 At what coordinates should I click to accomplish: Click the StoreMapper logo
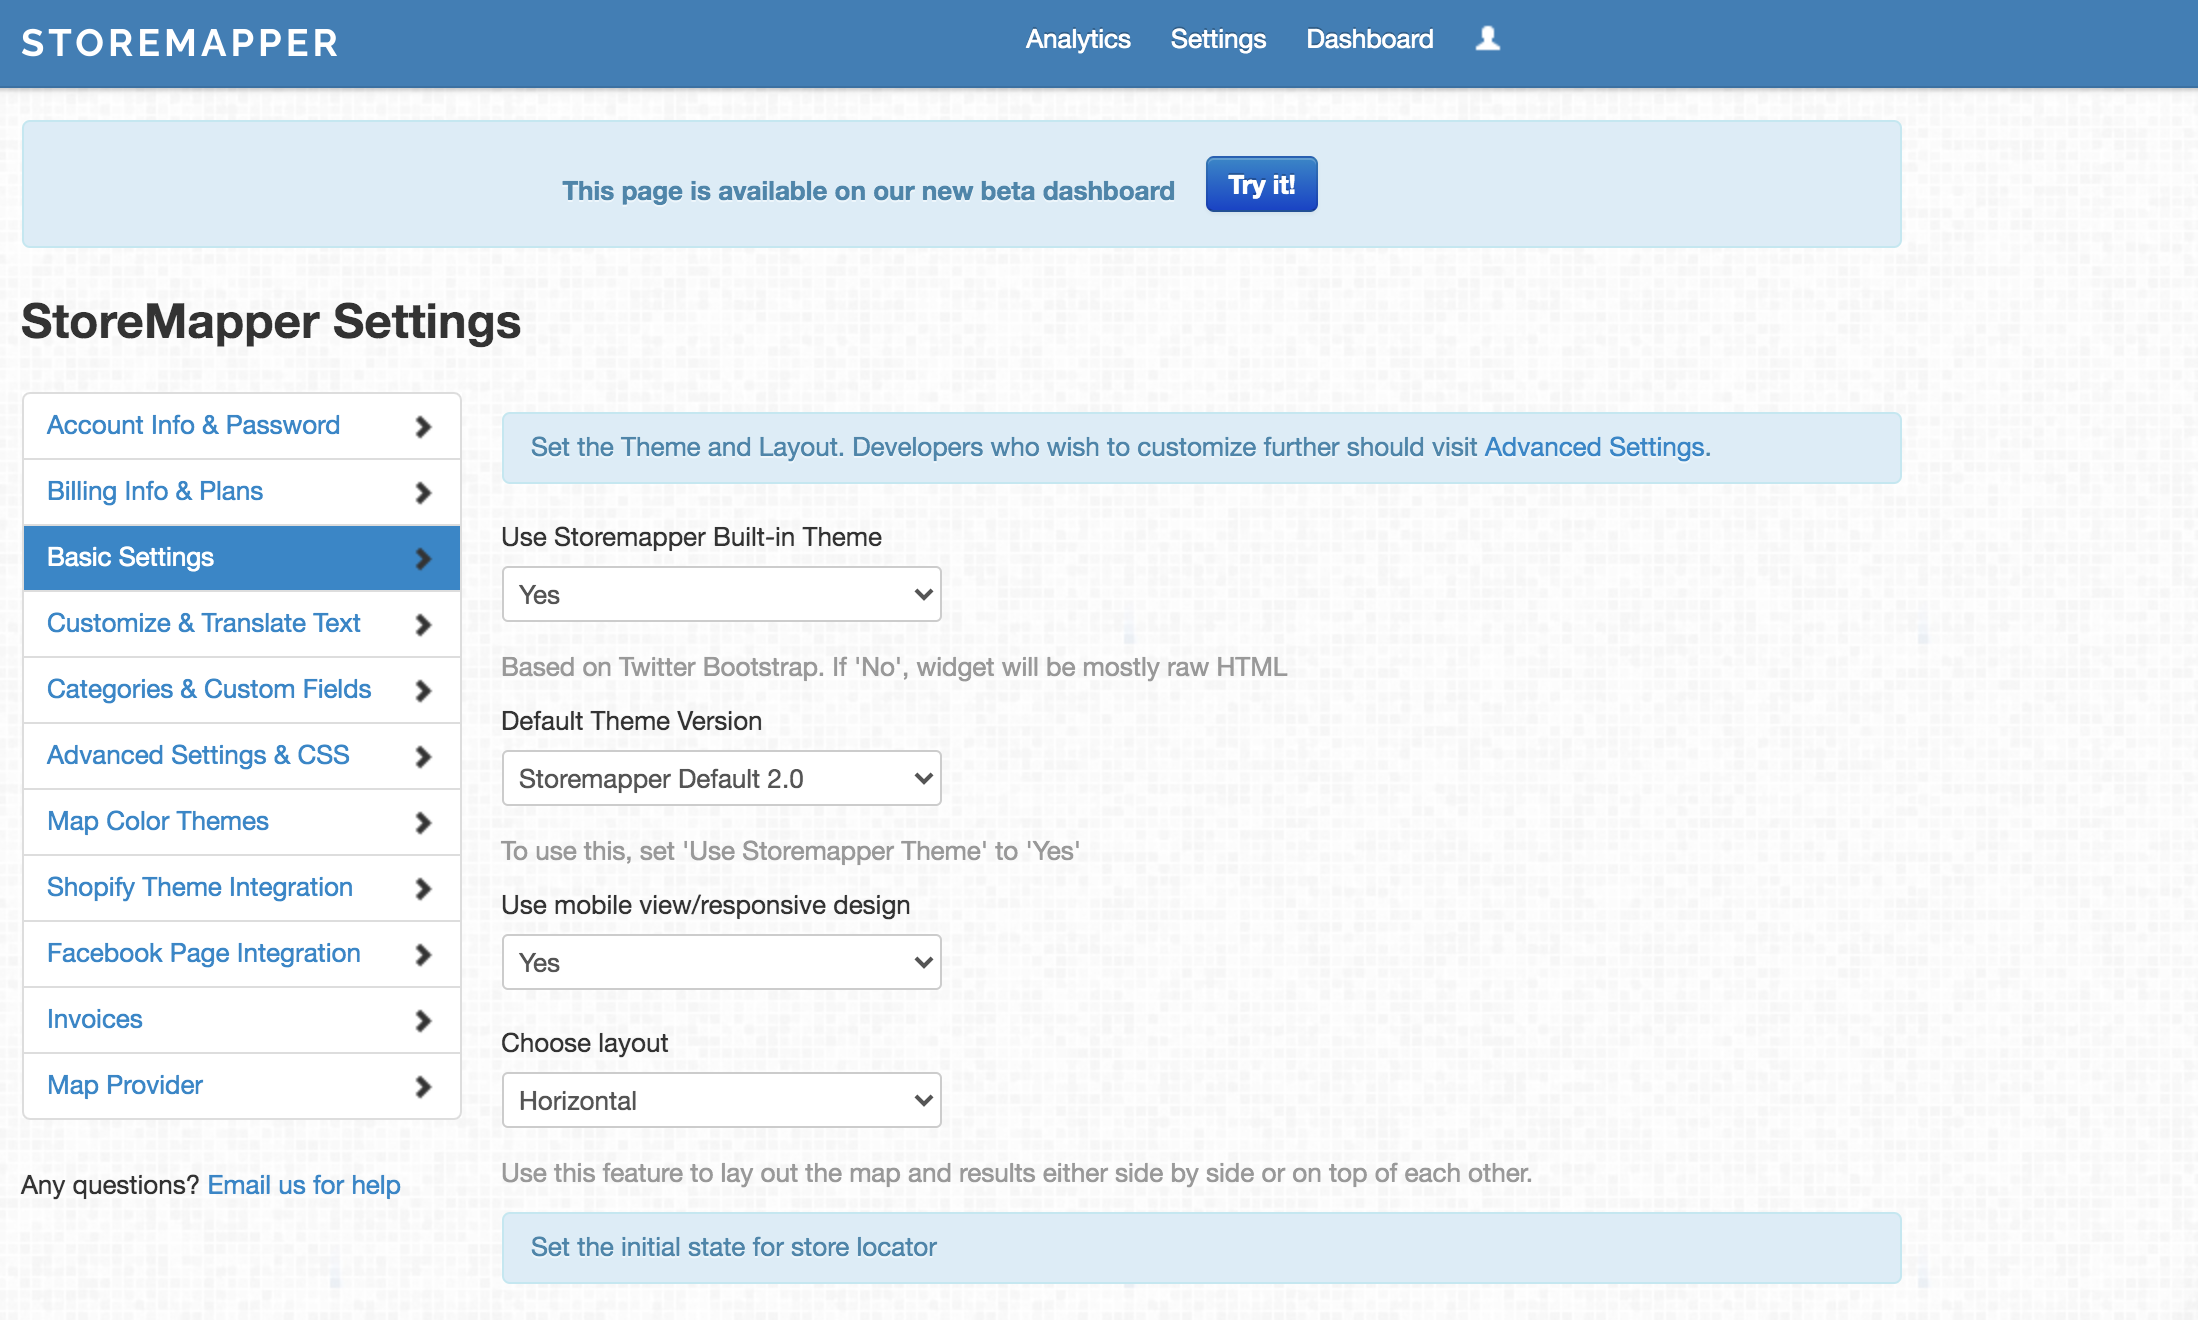pyautogui.click(x=180, y=43)
